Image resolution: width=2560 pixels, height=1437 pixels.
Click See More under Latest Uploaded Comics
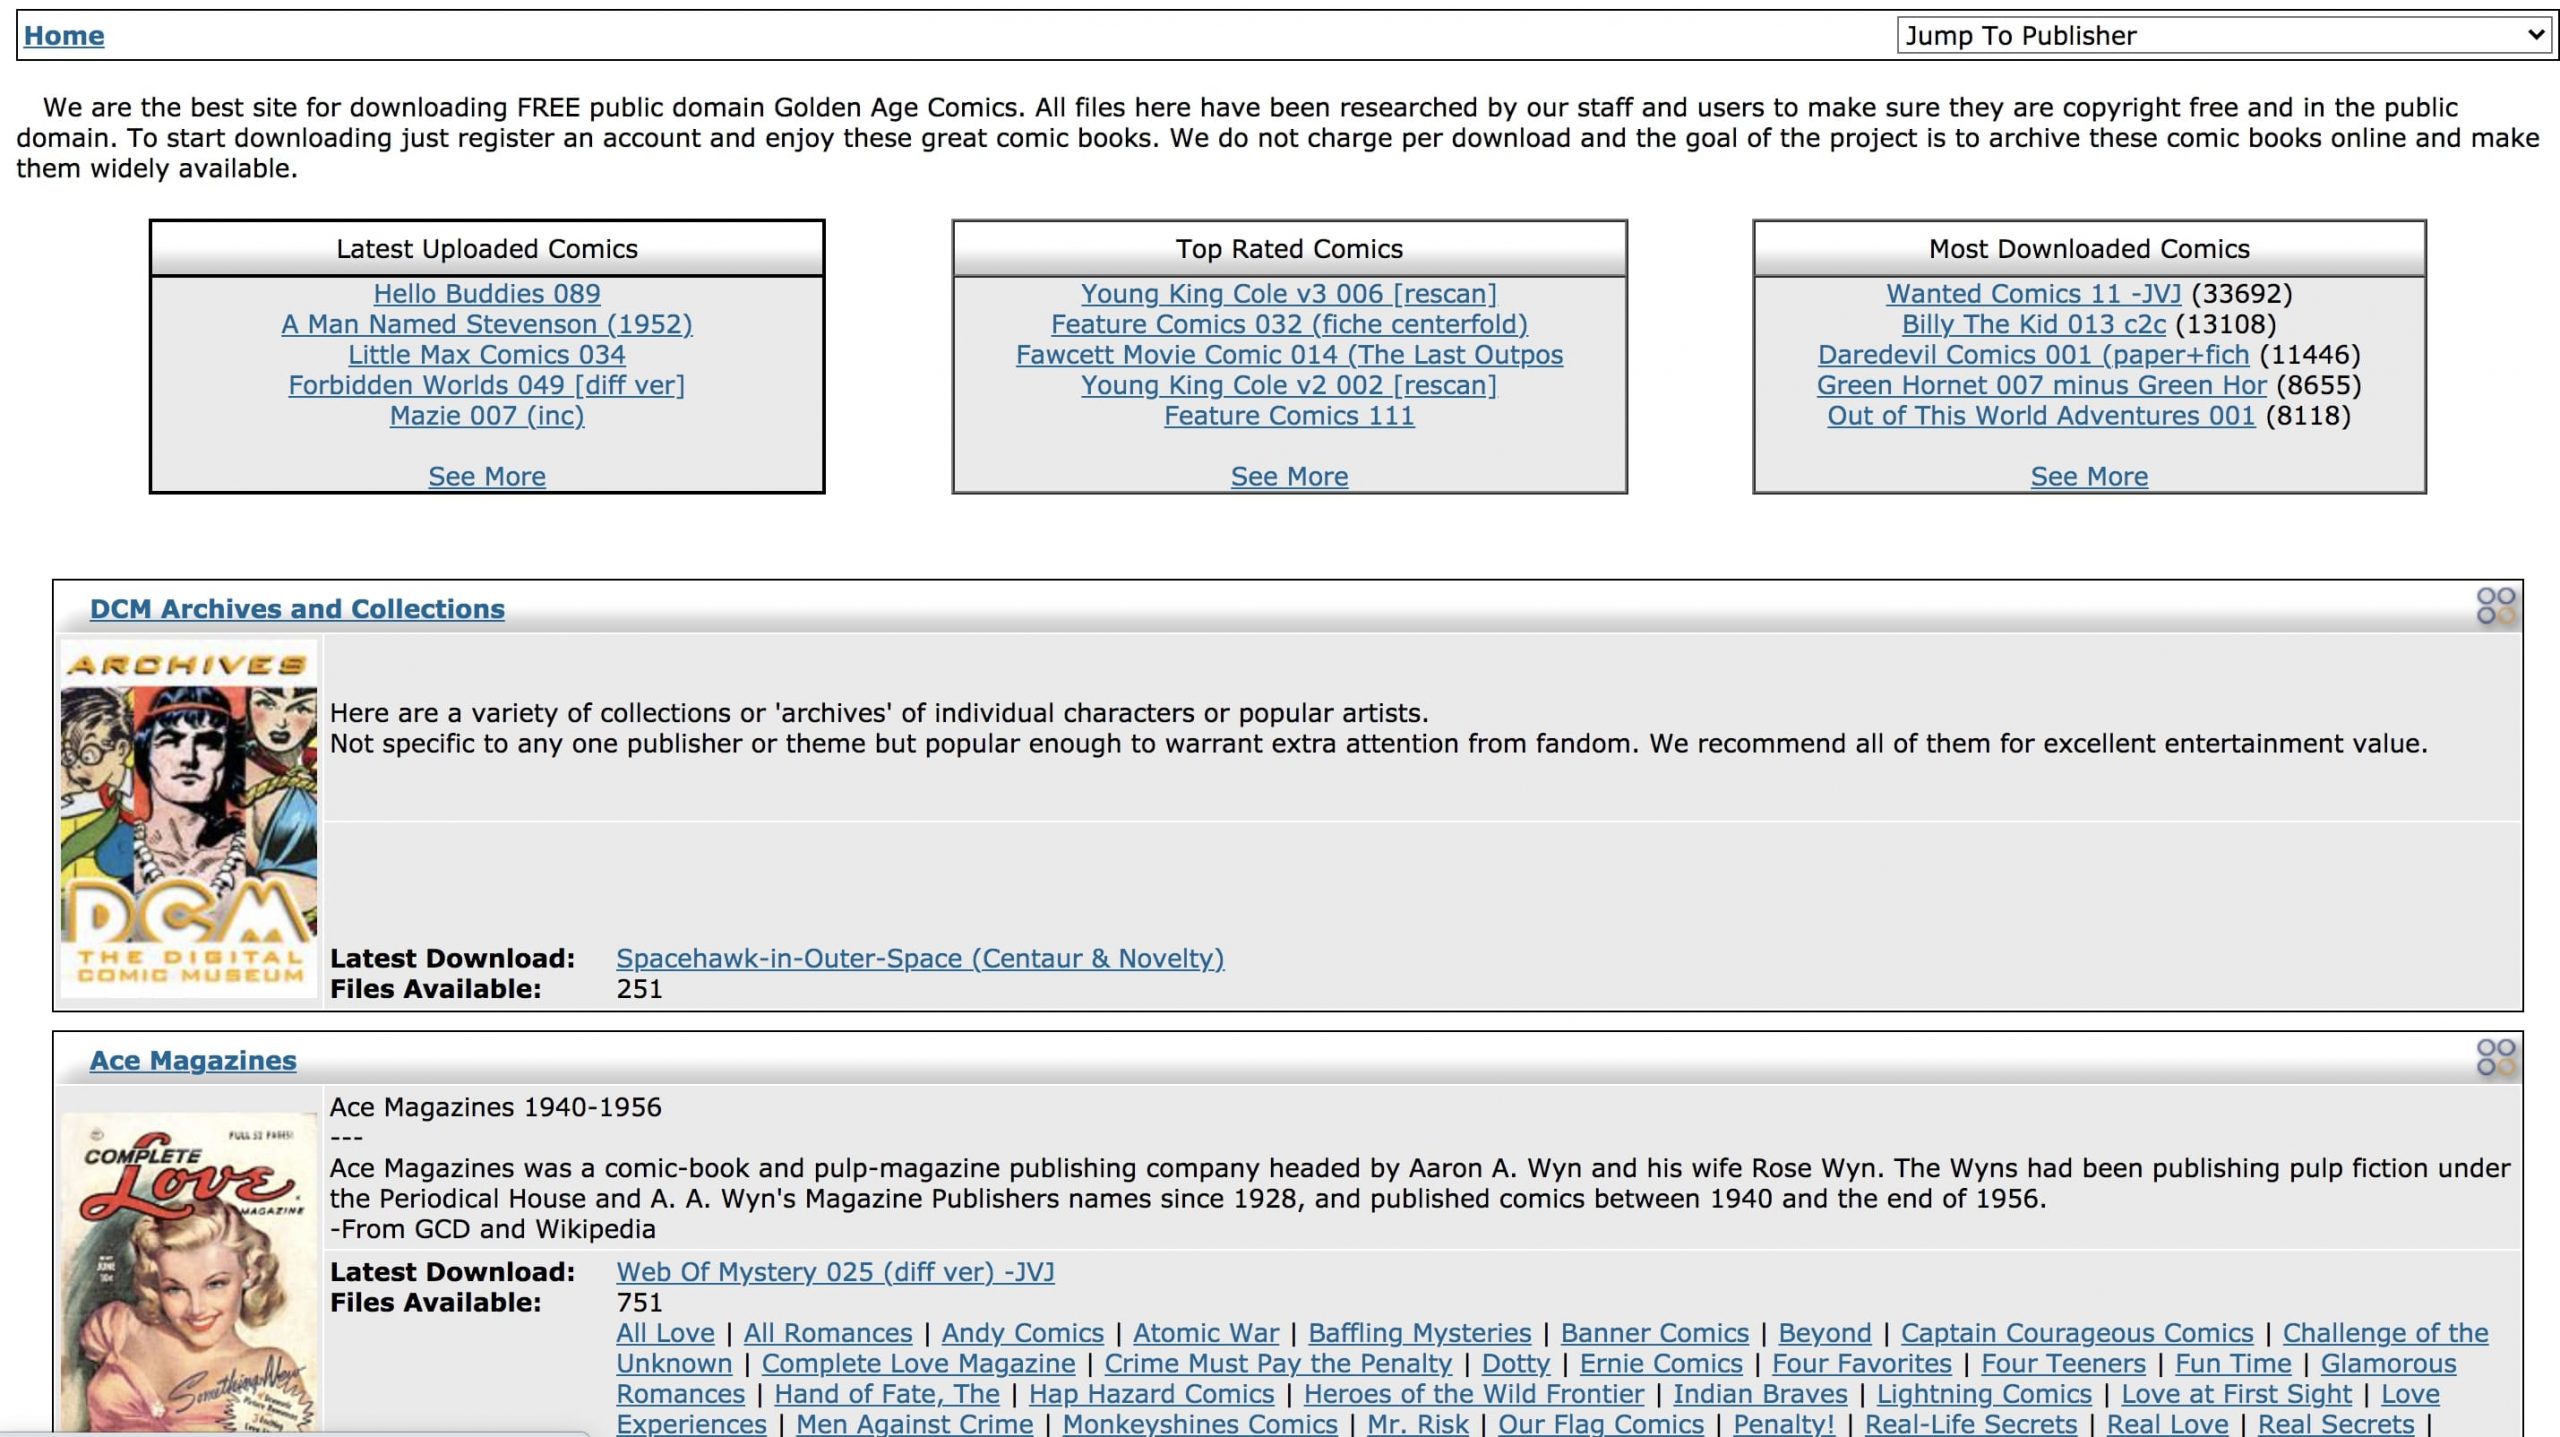pos(487,477)
